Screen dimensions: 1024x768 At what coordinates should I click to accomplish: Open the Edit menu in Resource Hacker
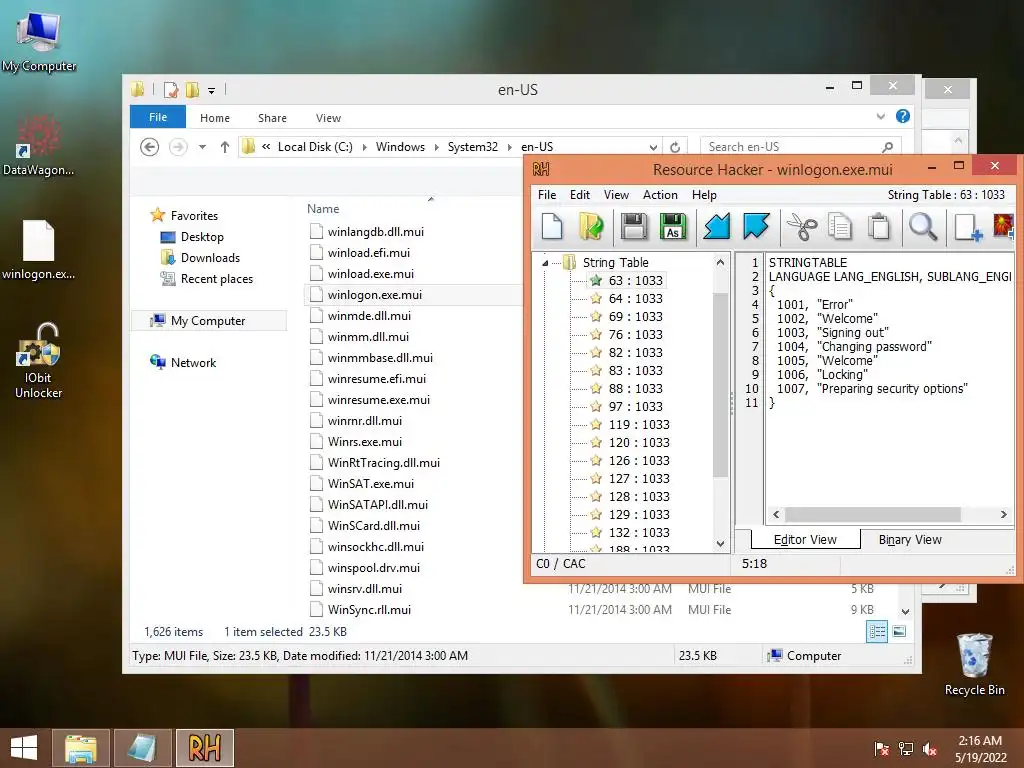(579, 195)
